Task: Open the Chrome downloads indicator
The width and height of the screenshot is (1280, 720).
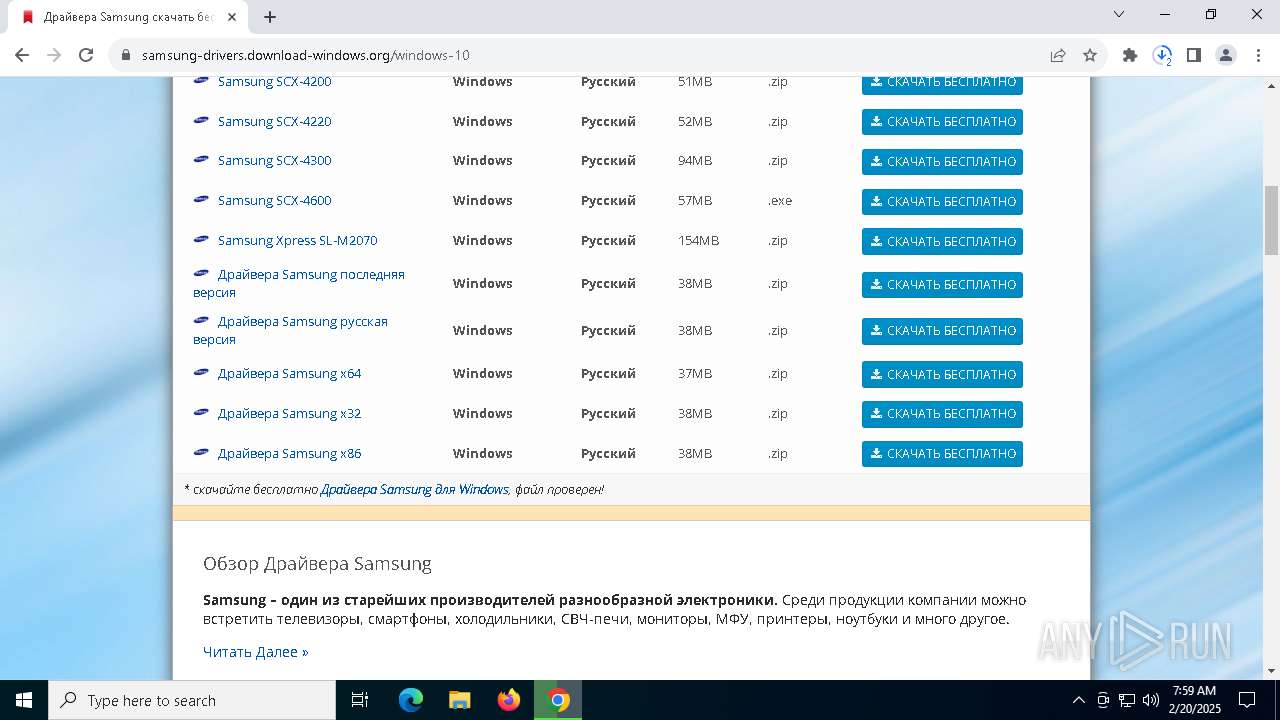Action: click(x=1162, y=55)
